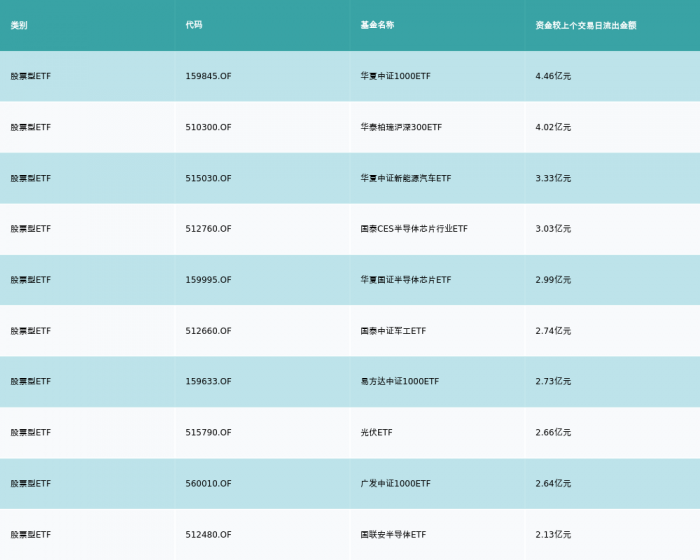Image resolution: width=700 pixels, height=560 pixels.
Task: Click the 2.66亿元 outflow value
Action: [x=553, y=433]
